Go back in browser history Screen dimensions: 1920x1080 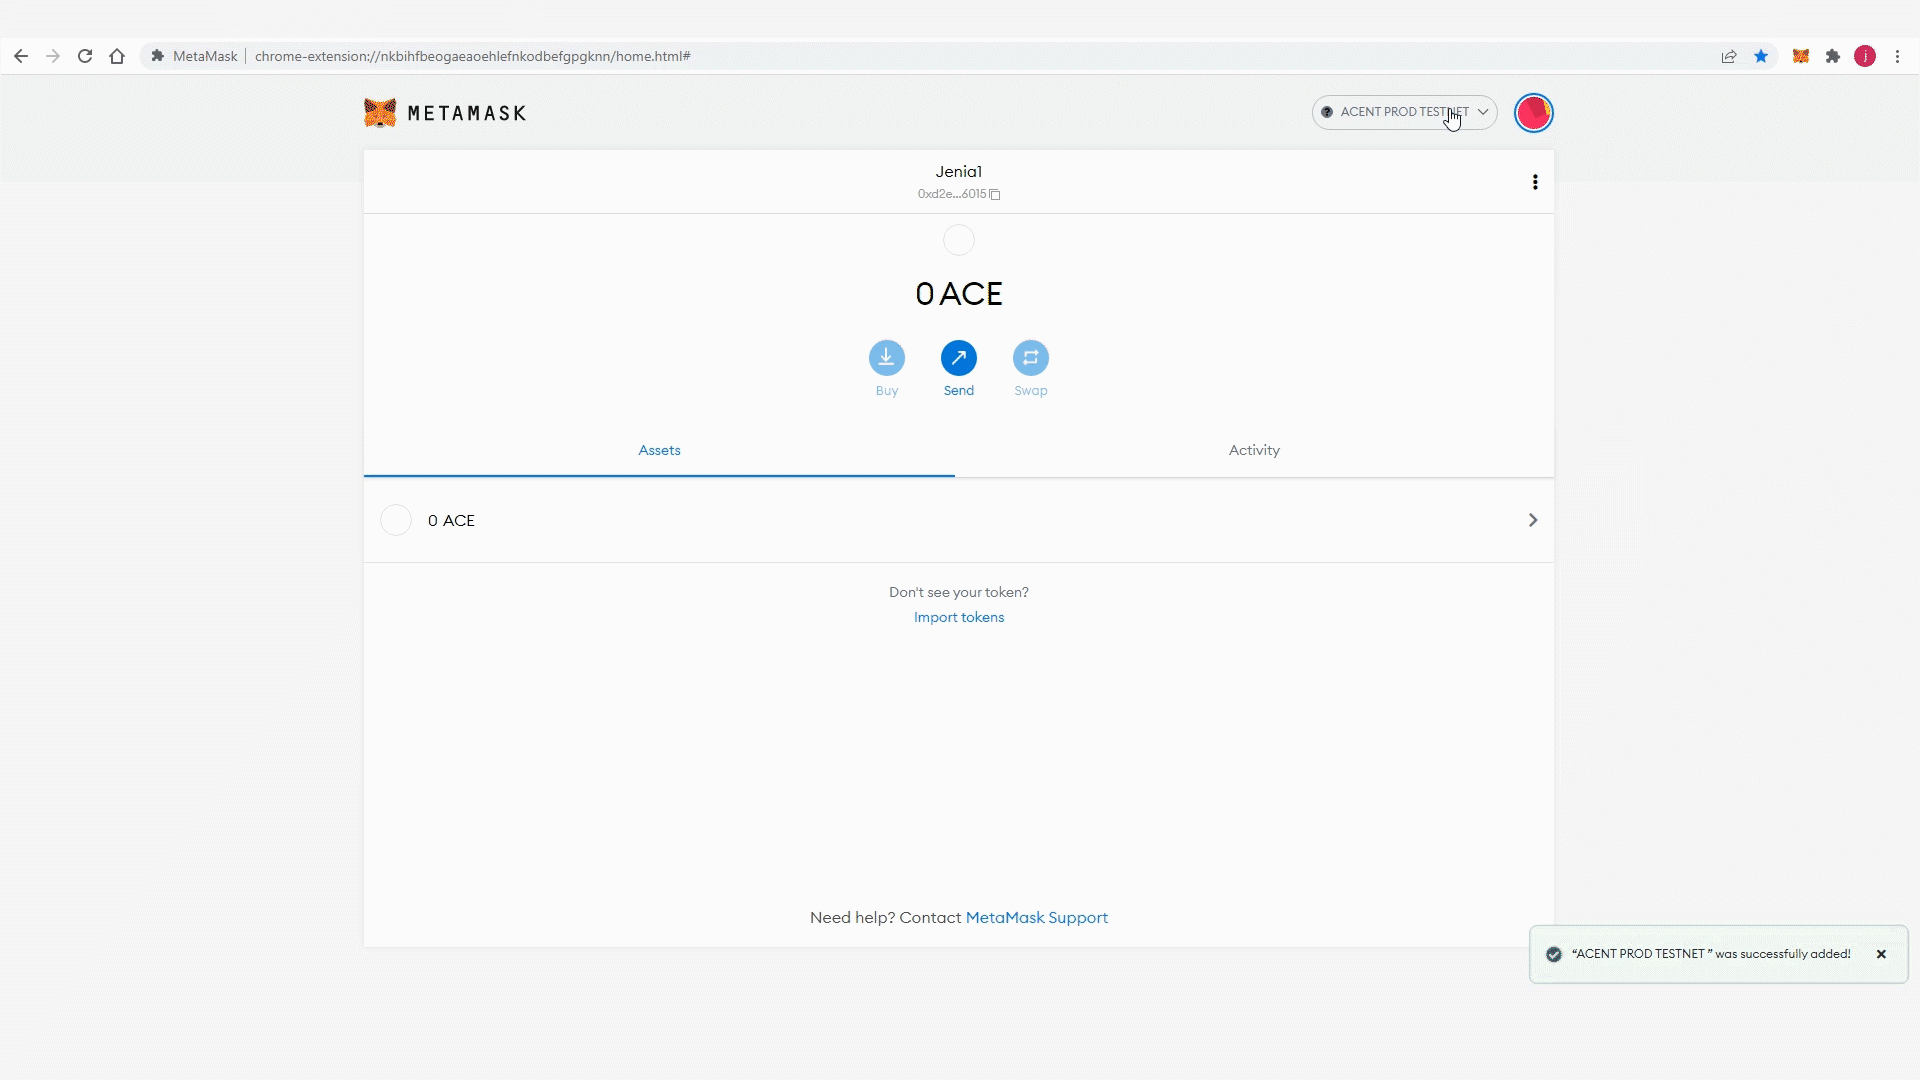click(21, 56)
